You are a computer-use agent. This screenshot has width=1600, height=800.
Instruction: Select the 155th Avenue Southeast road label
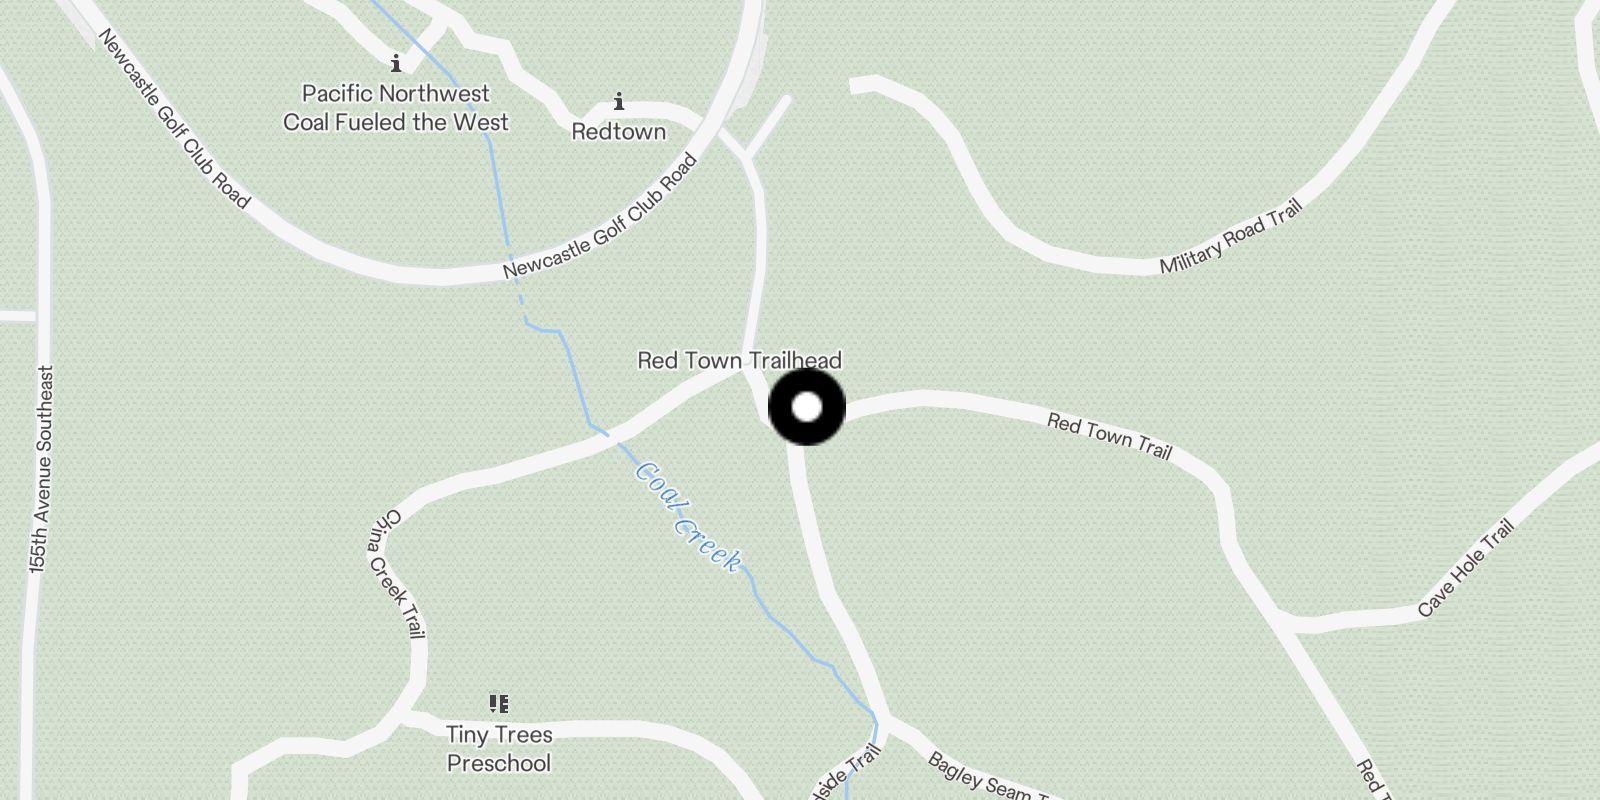point(41,469)
